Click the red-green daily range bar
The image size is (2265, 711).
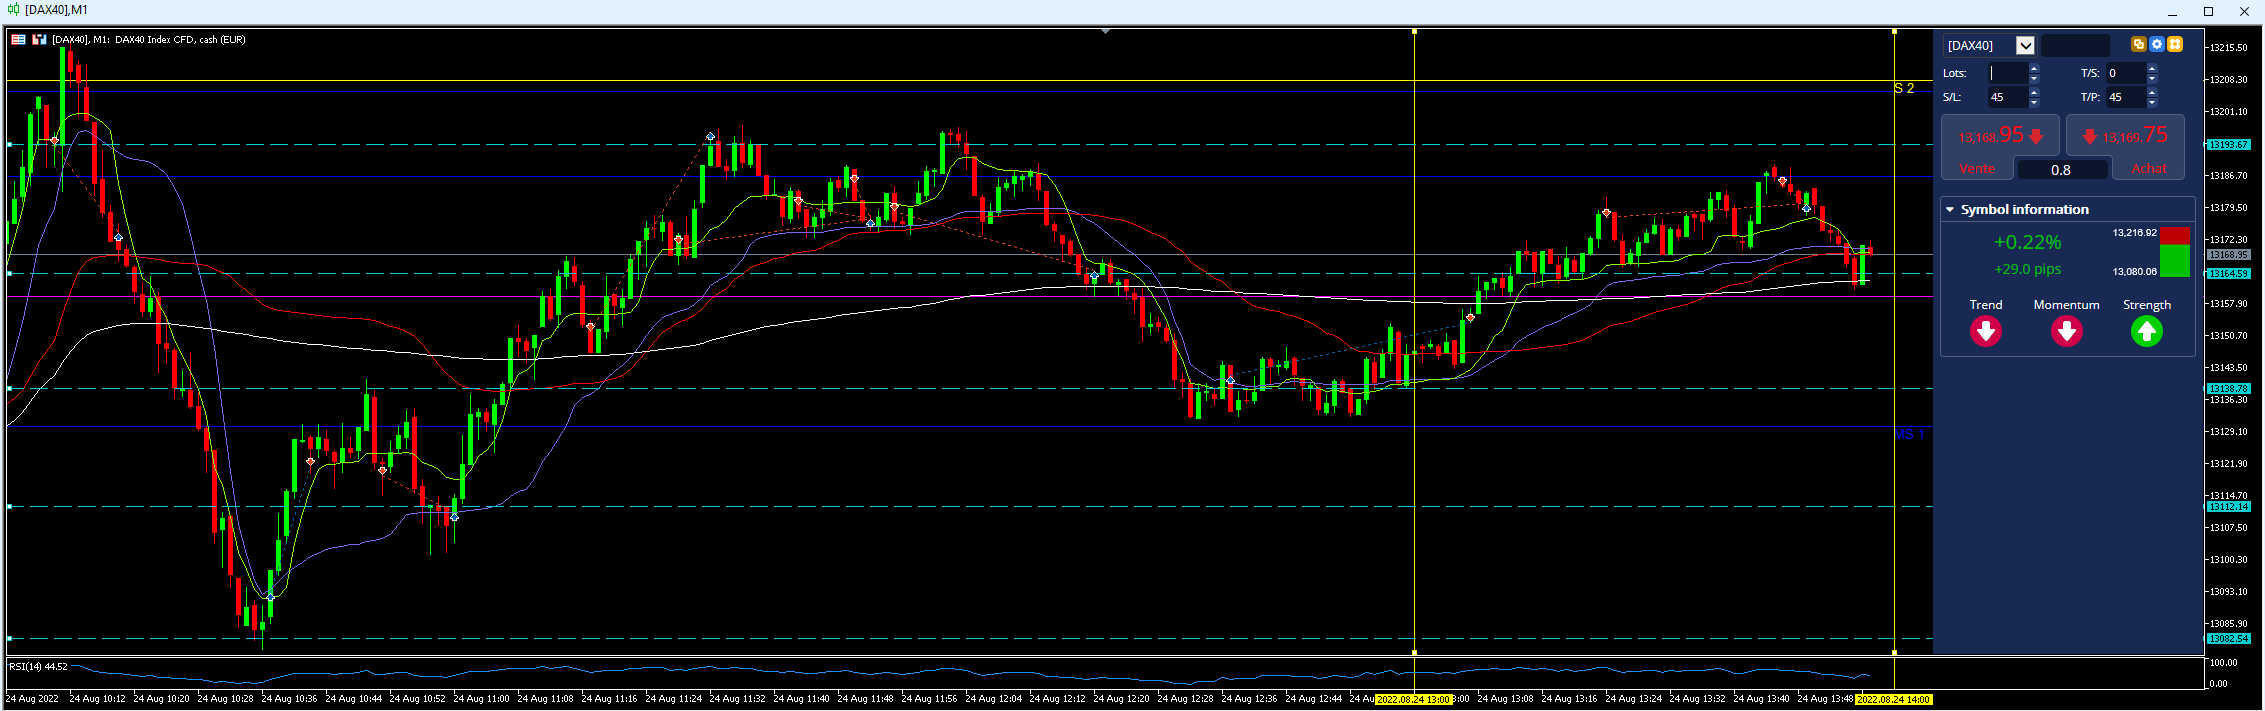tap(2175, 253)
